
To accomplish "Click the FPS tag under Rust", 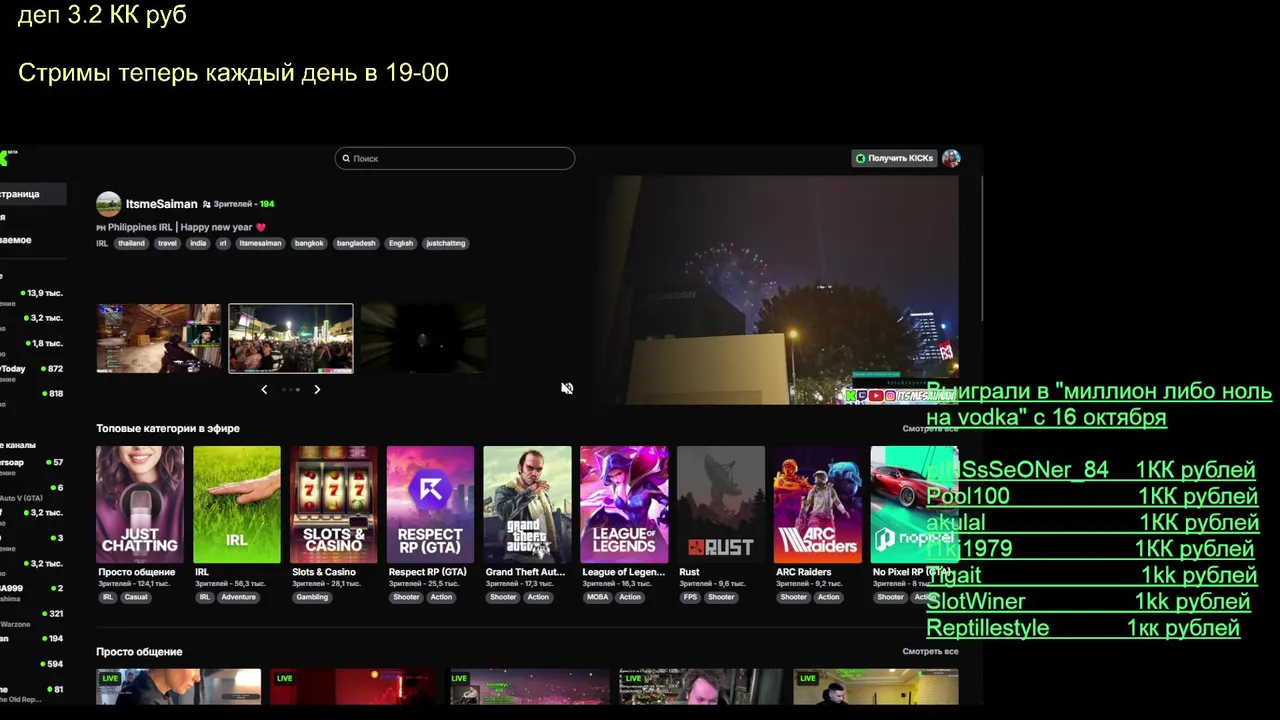I will click(x=690, y=597).
